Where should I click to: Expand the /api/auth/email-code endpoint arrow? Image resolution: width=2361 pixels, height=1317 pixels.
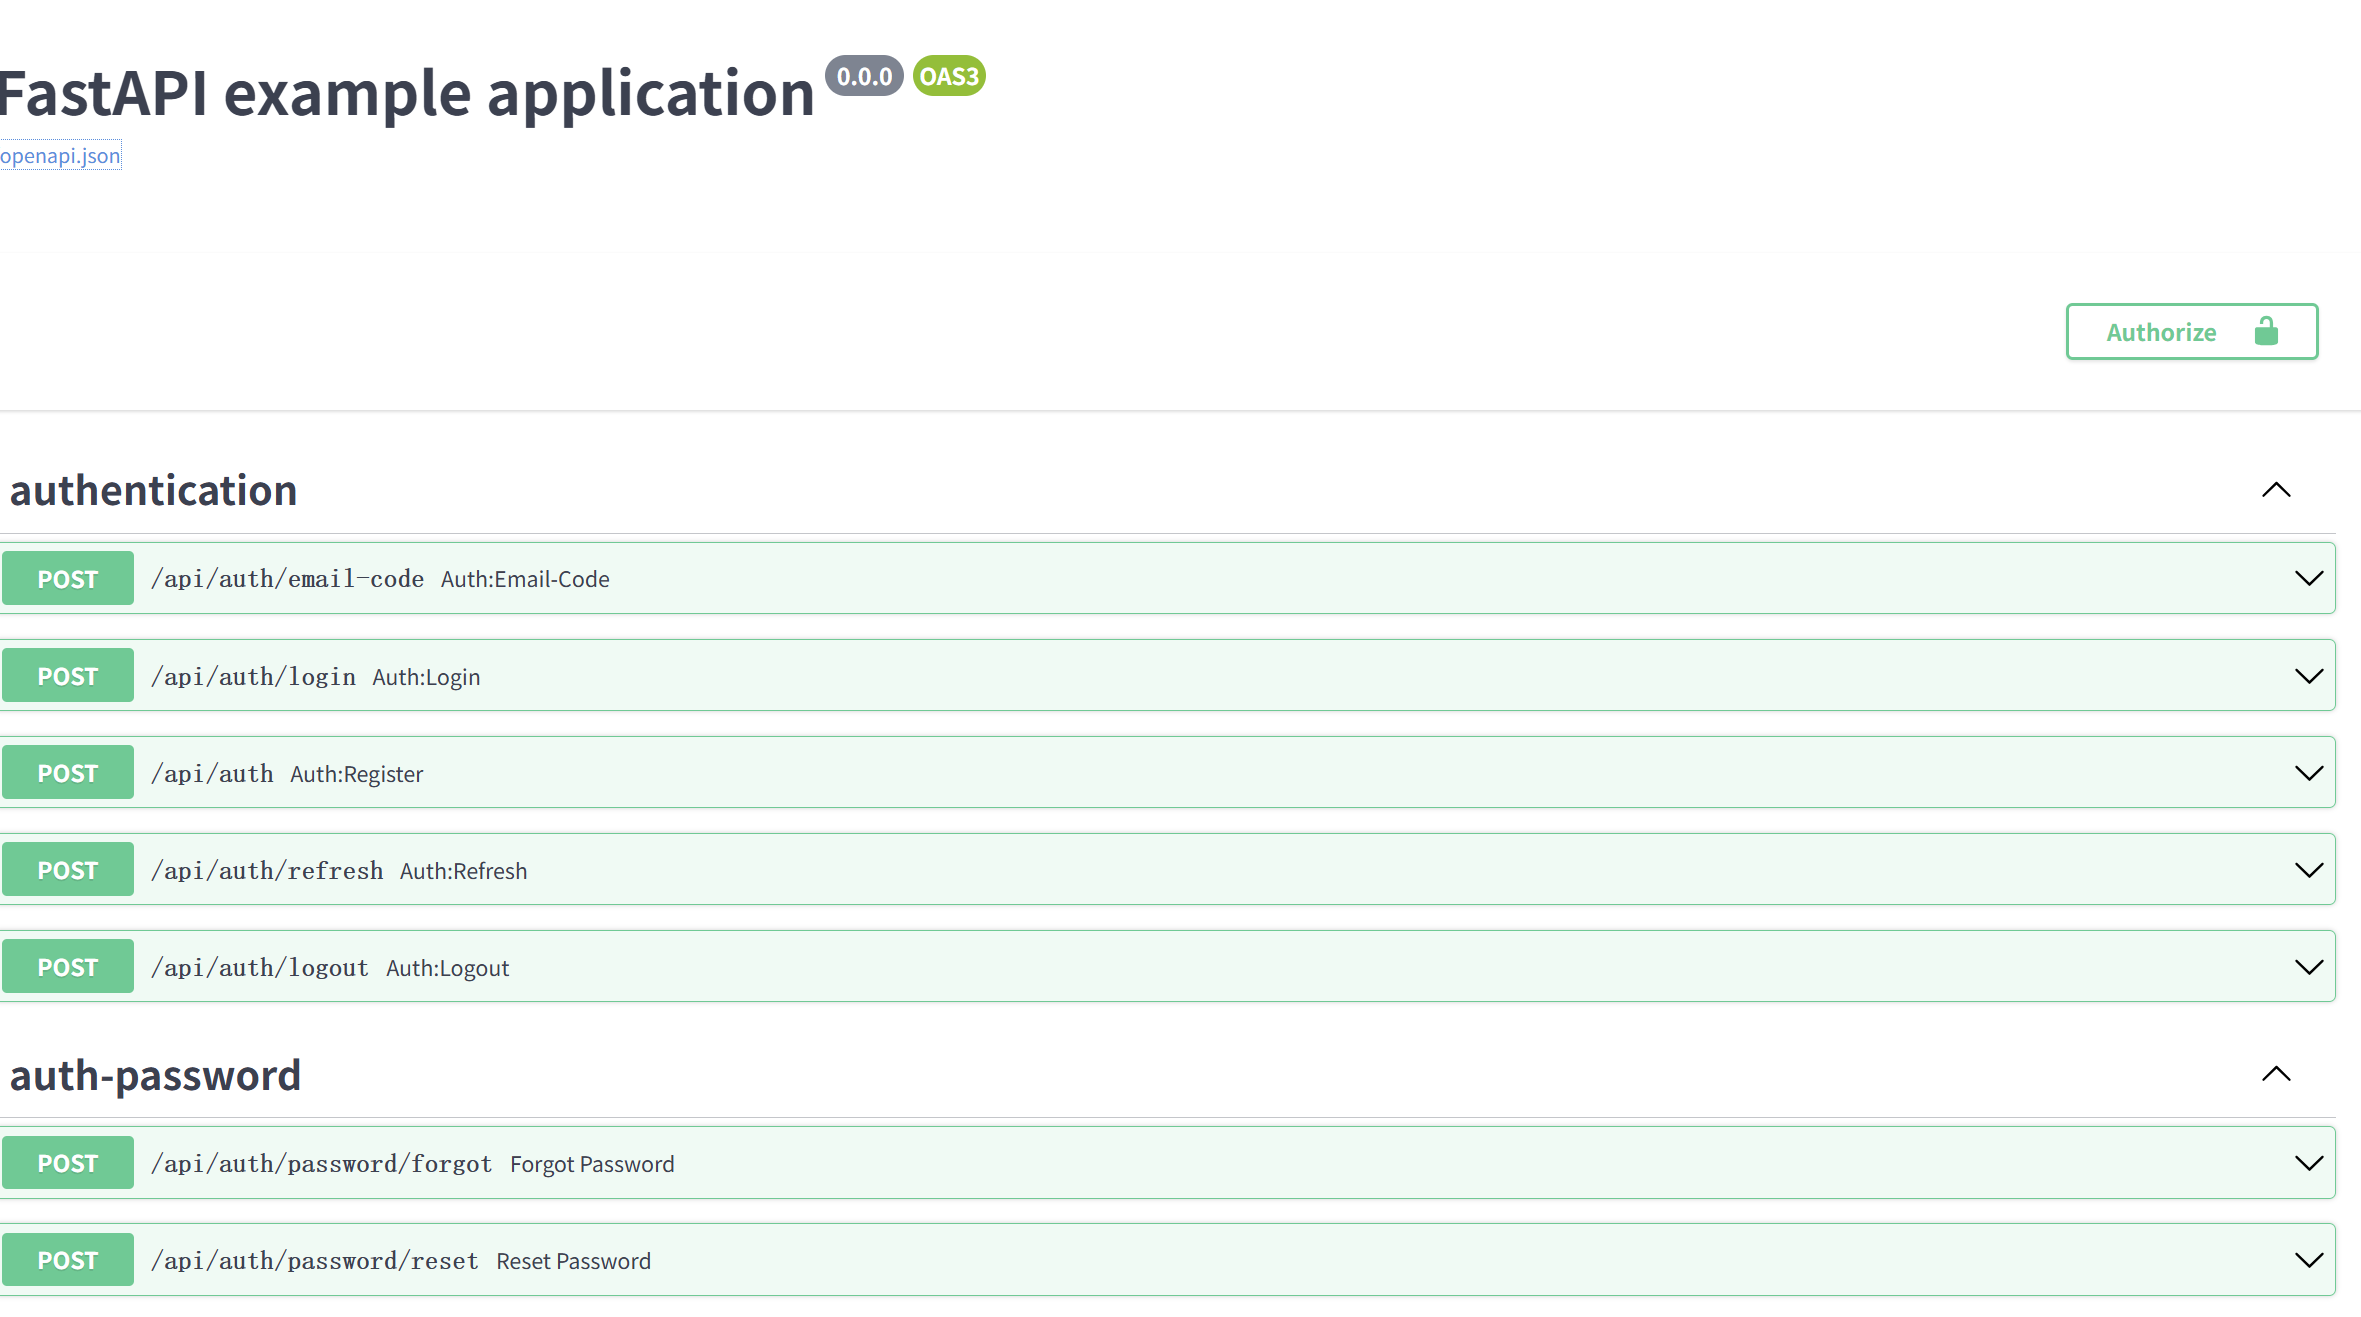pos(2308,578)
